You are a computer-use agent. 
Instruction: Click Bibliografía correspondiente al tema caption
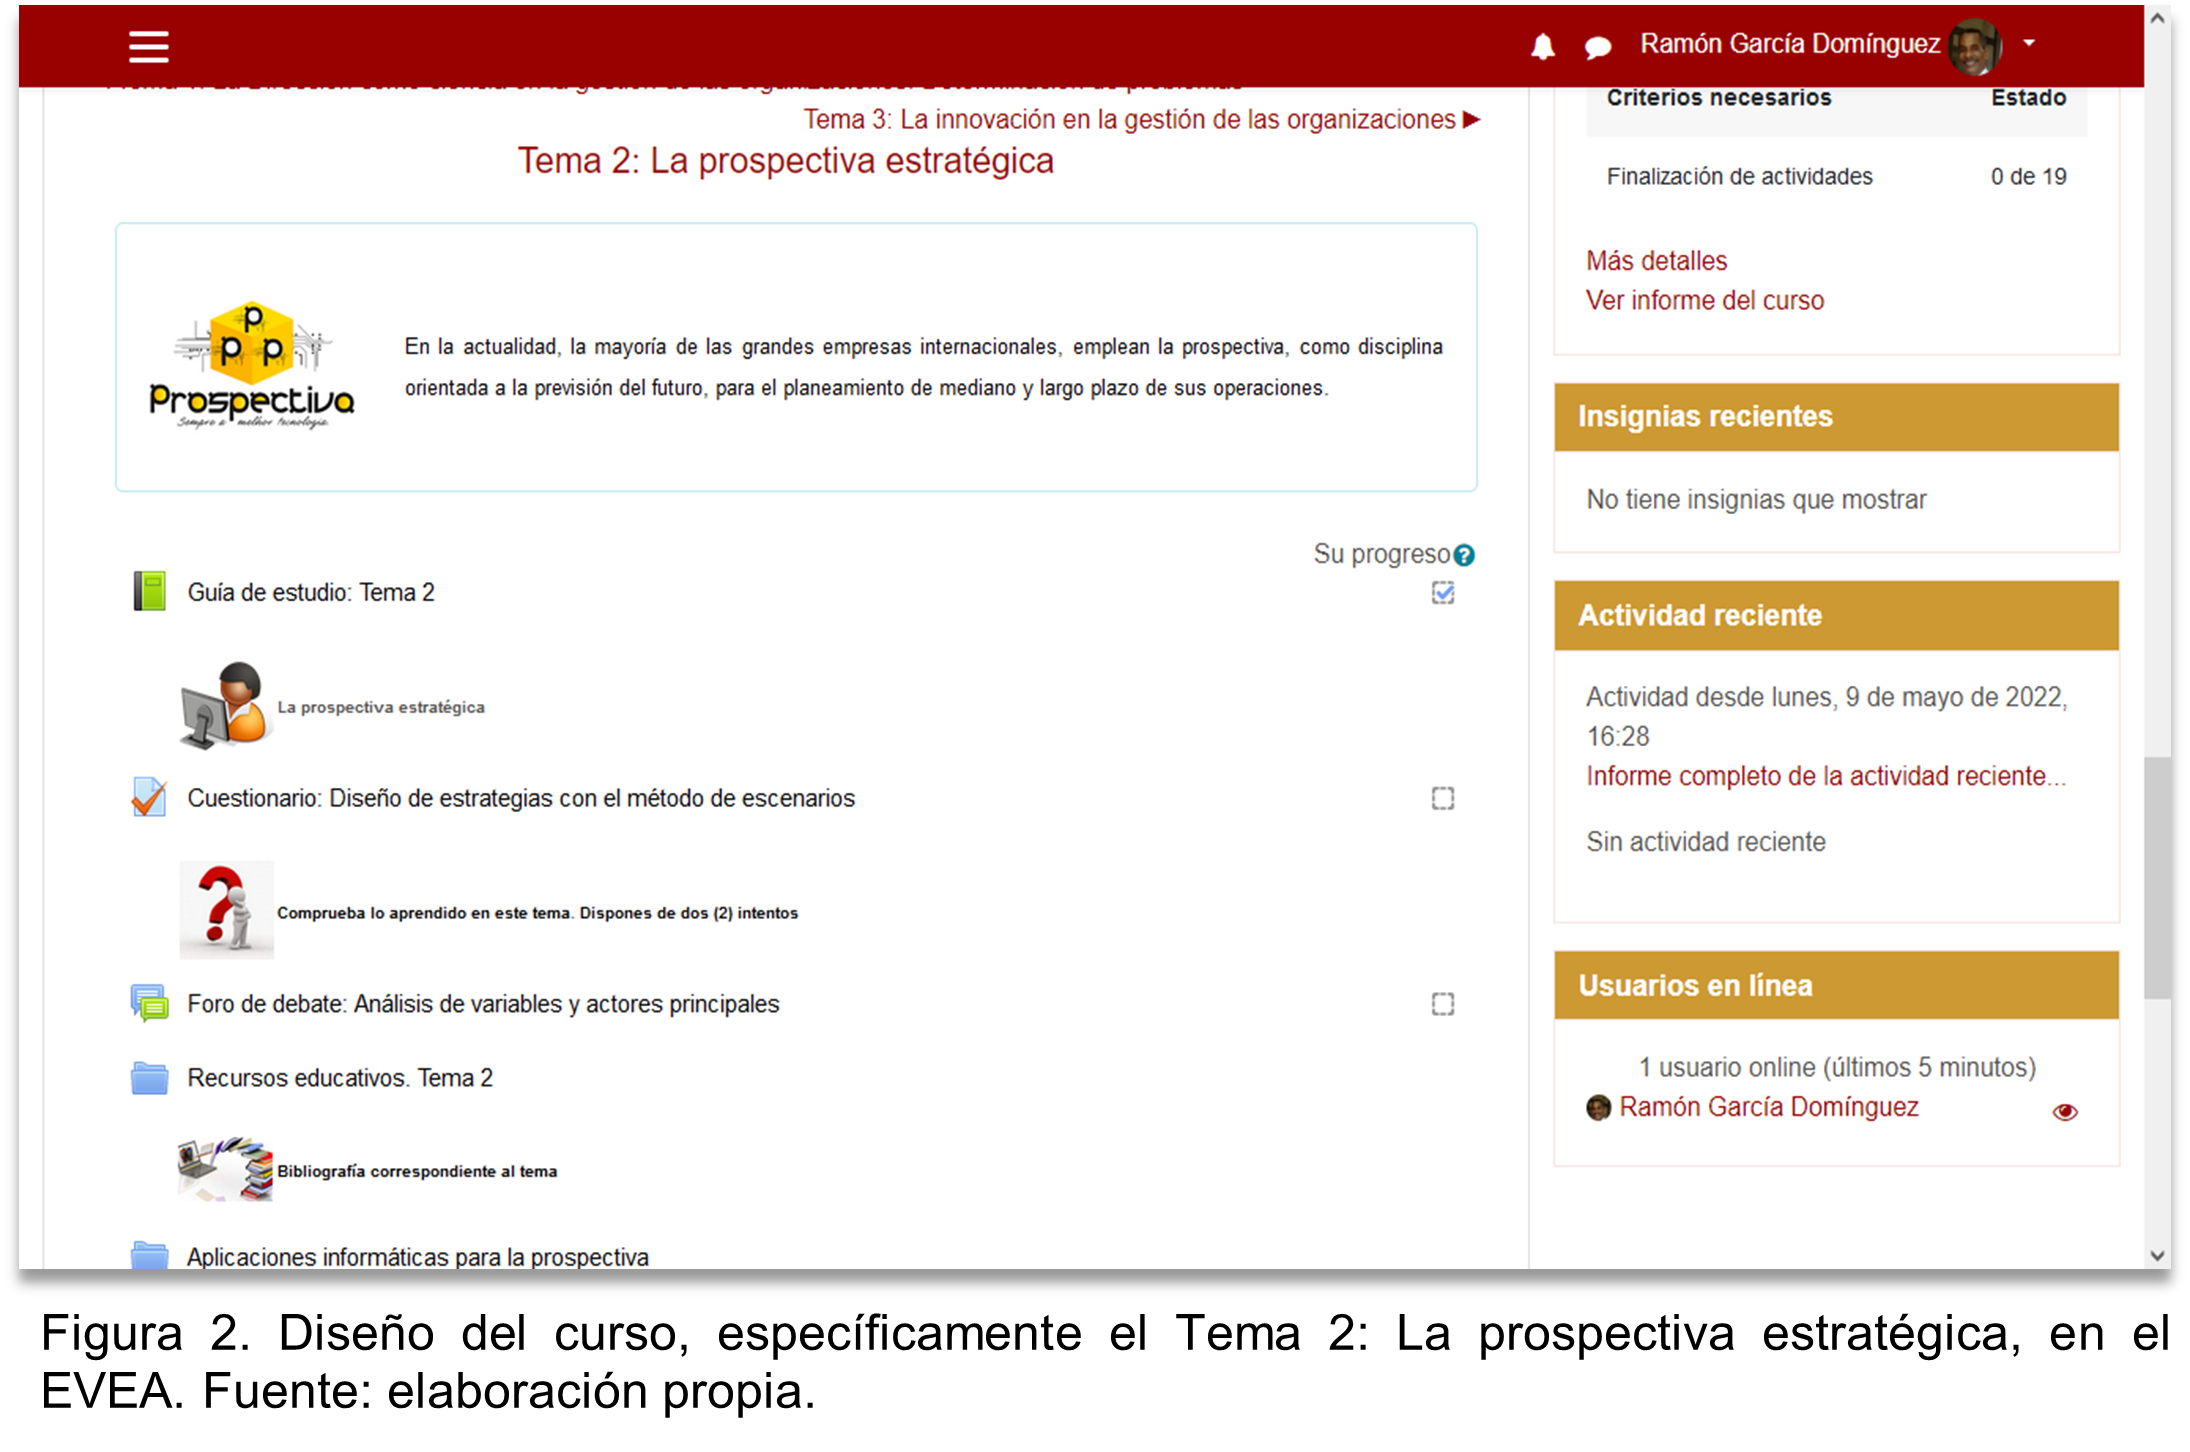(417, 1171)
